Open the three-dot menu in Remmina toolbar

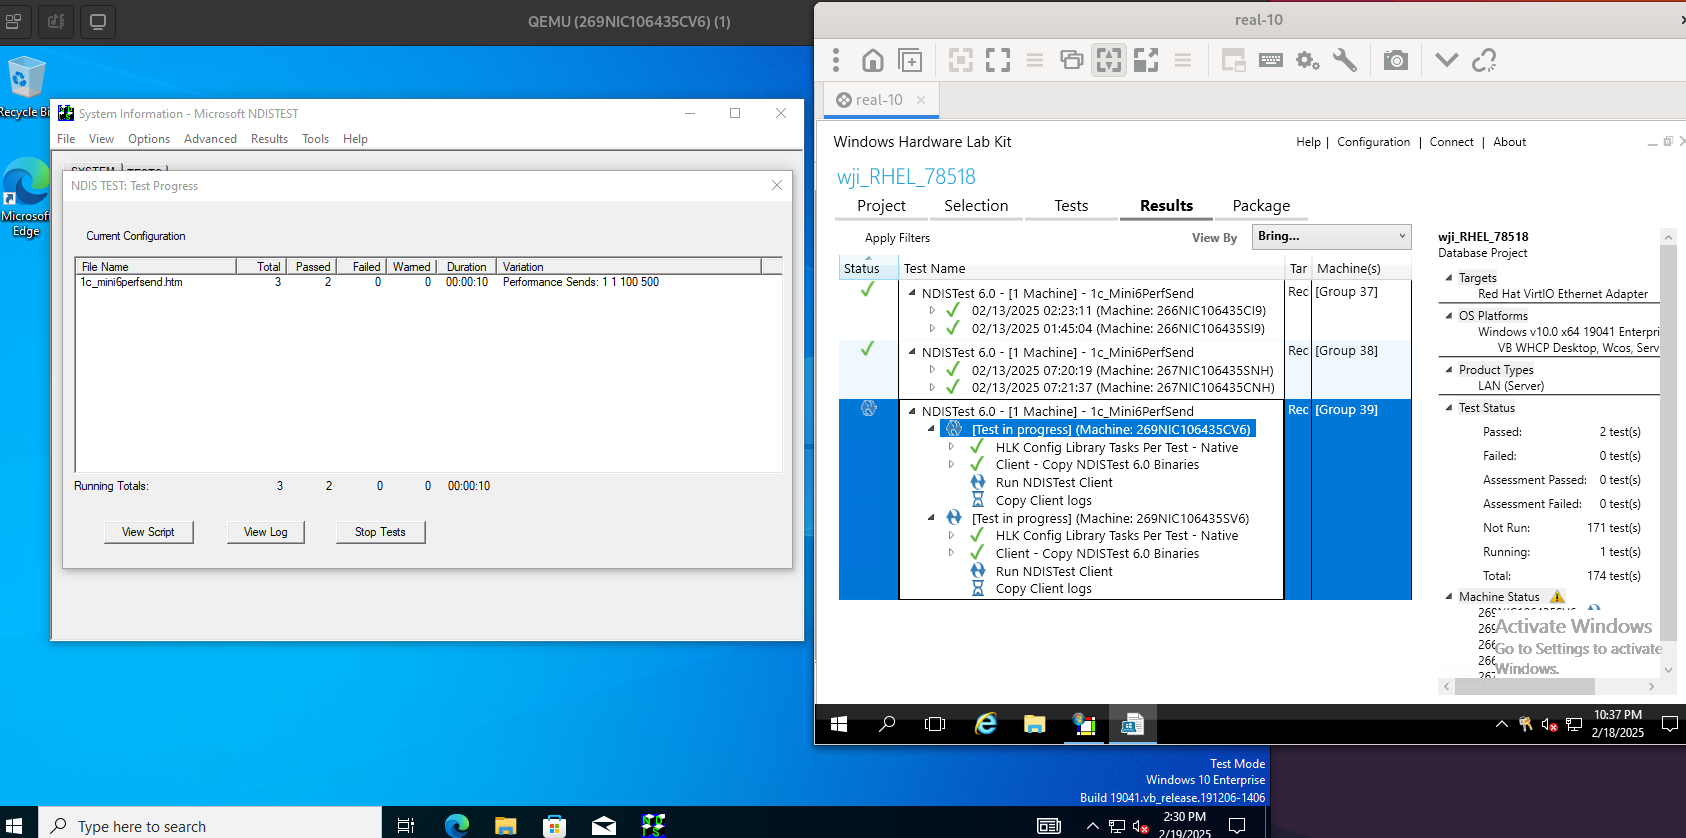click(836, 60)
